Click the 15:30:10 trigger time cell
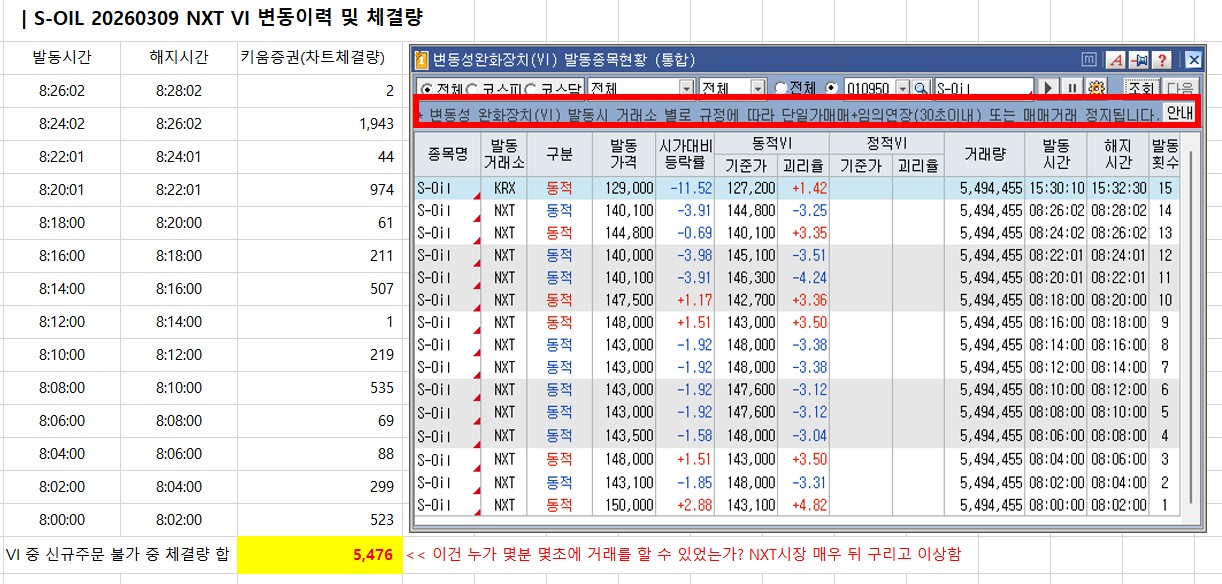This screenshot has width=1222, height=584. click(x=1056, y=188)
